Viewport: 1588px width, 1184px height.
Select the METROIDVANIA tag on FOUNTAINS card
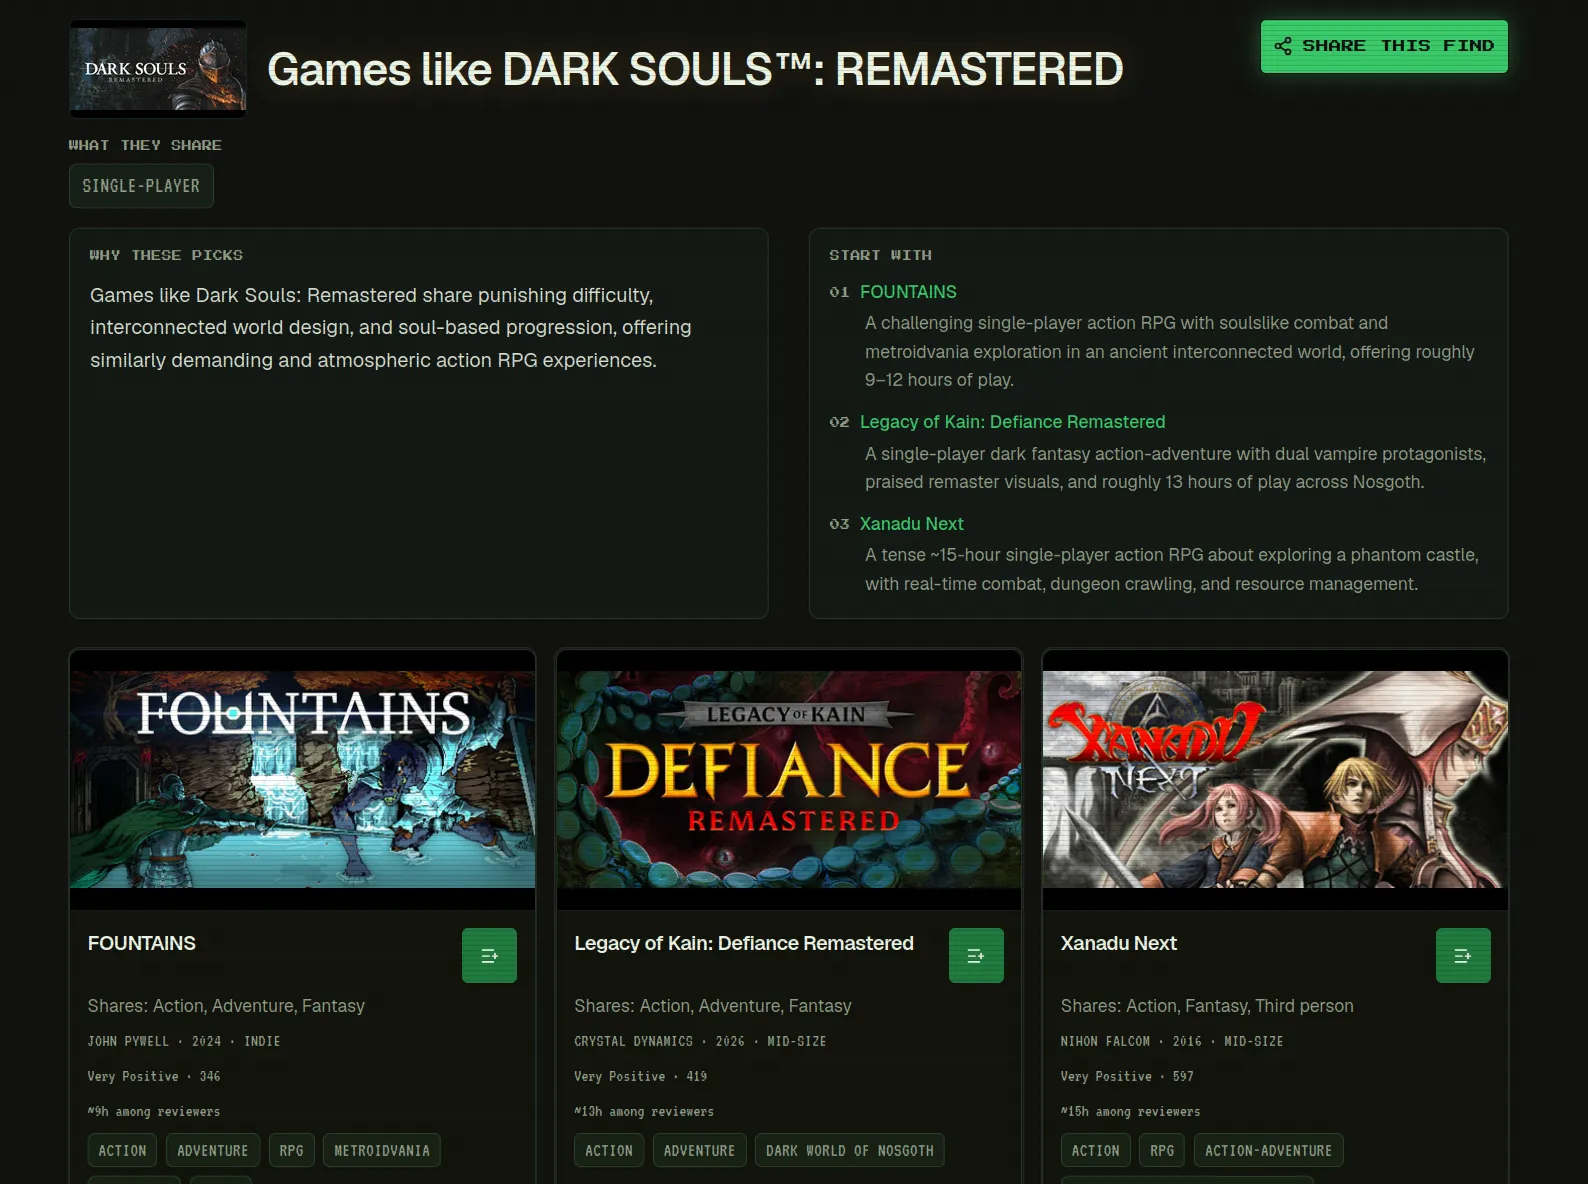point(382,1150)
